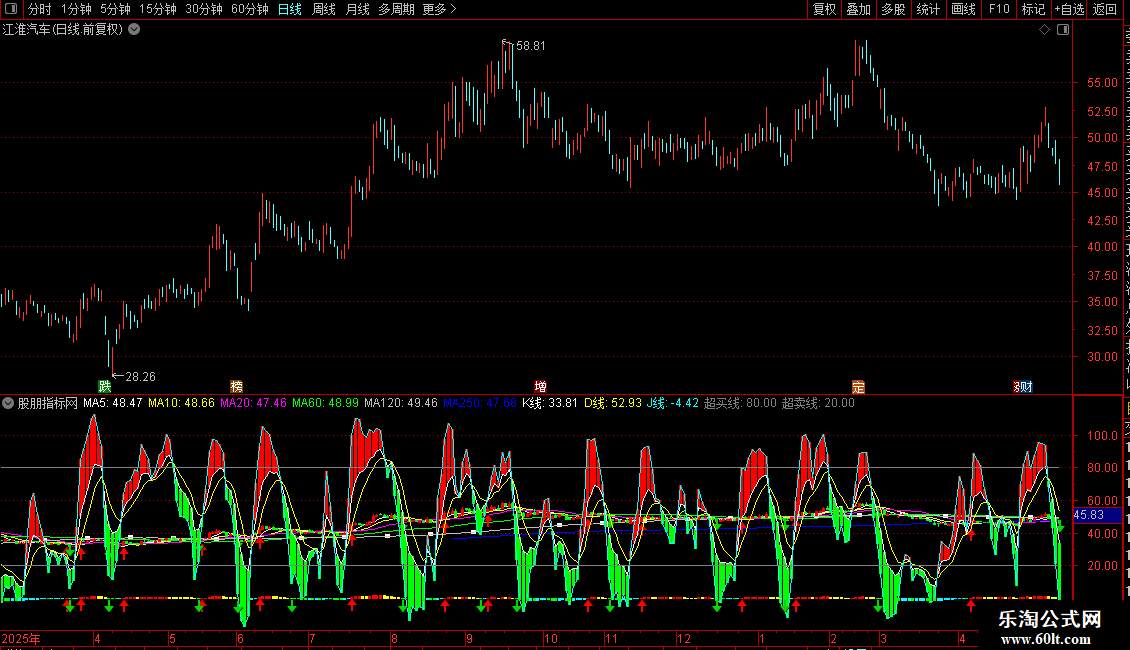Switch to 月线 monthly view
The width and height of the screenshot is (1130, 650).
tap(357, 9)
